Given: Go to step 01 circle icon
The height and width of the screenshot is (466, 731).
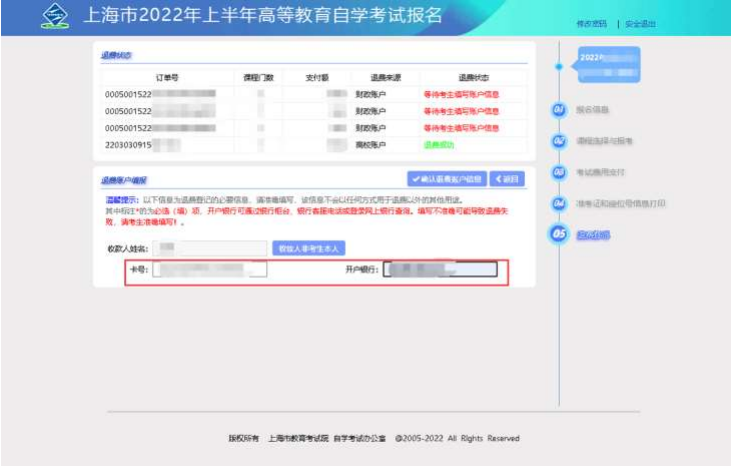Looking at the screenshot, I should [x=559, y=110].
